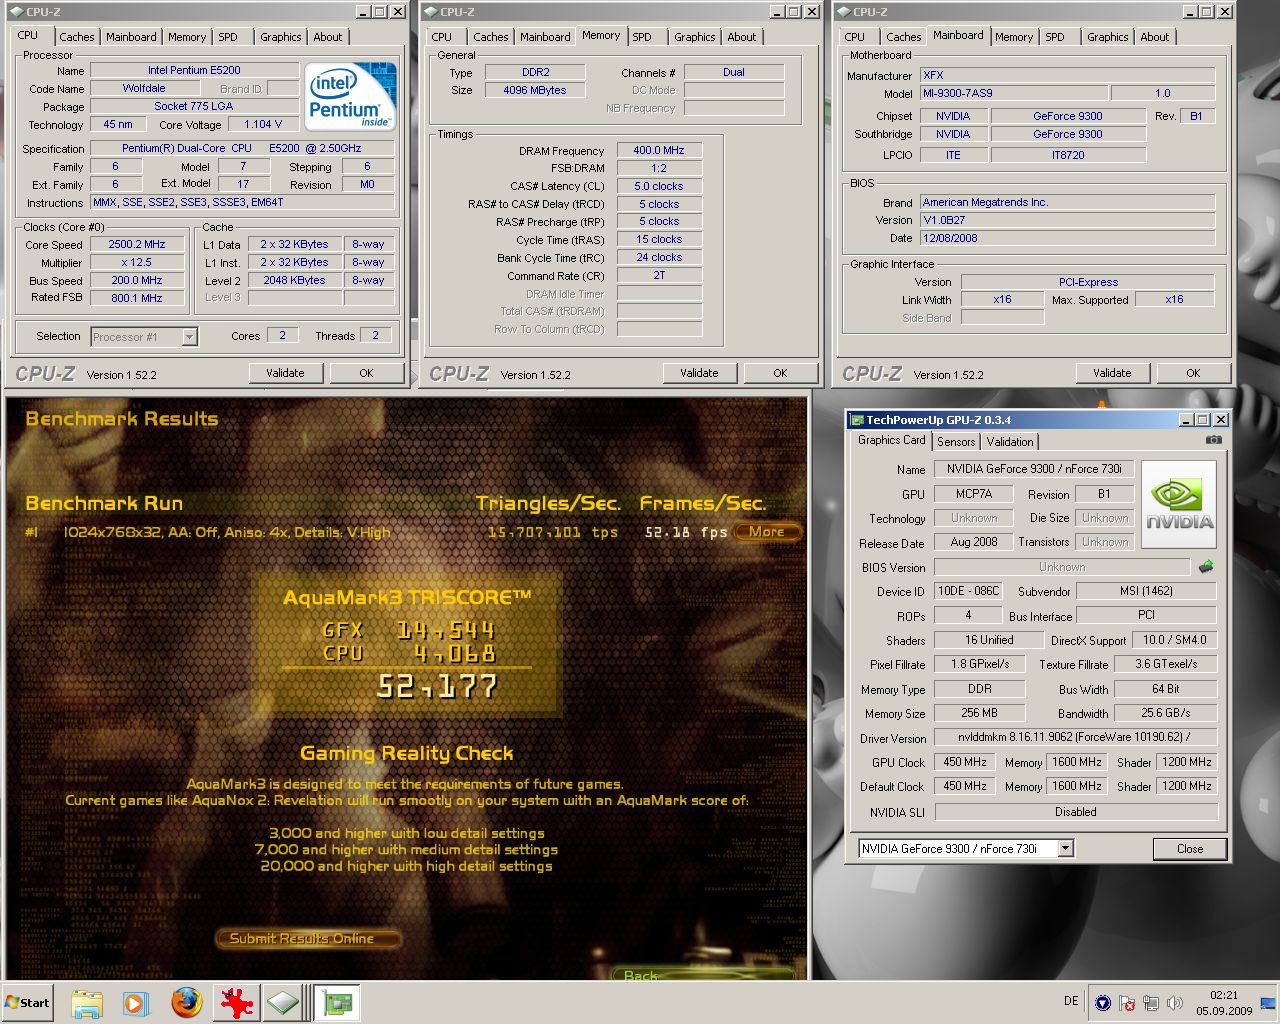Switch to the GPU-Z Validation tab
Viewport: 1280px width, 1024px height.
(1010, 442)
